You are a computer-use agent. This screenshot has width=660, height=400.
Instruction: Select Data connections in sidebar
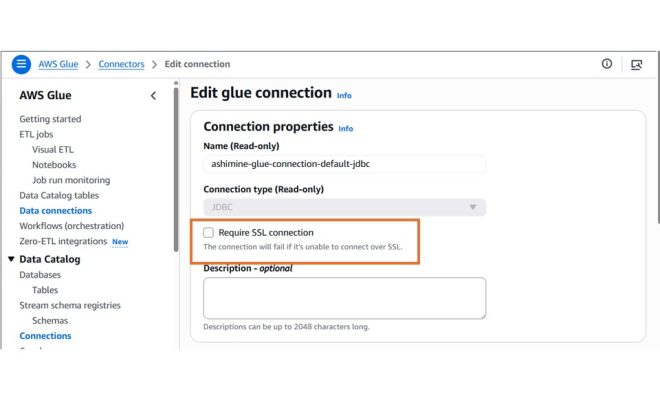coord(55,211)
